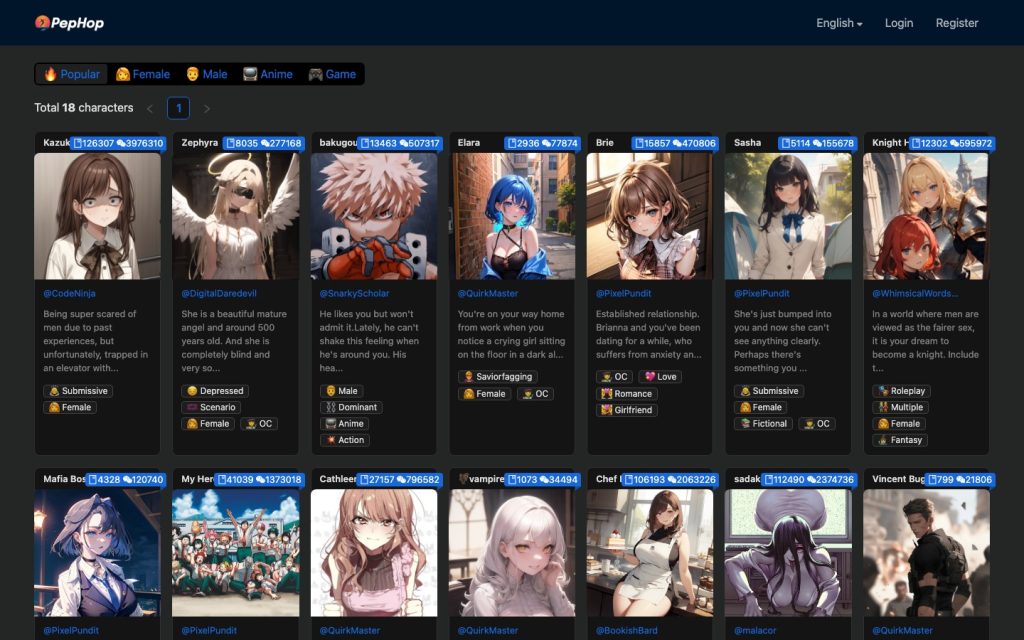This screenshot has width=1024, height=640.
Task: Select the Popular category tab
Action: pyautogui.click(x=72, y=74)
